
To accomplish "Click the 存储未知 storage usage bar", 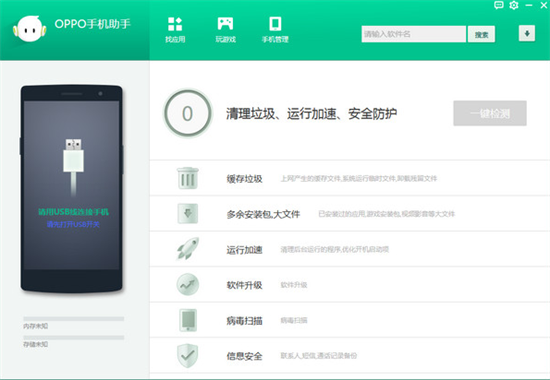I will point(74,338).
